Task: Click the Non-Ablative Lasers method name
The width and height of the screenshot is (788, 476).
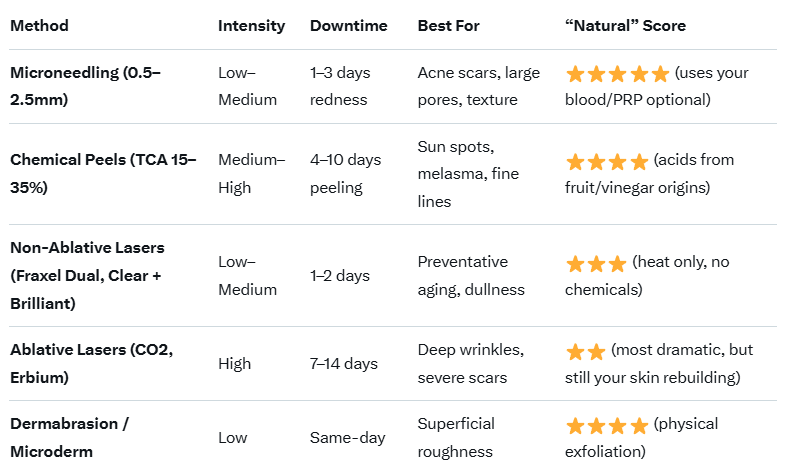Action: (x=88, y=275)
